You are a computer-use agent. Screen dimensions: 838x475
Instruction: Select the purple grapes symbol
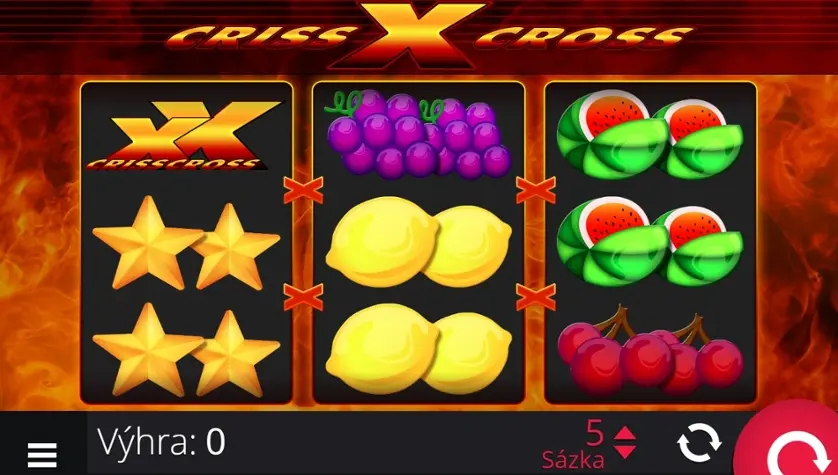[x=417, y=134]
